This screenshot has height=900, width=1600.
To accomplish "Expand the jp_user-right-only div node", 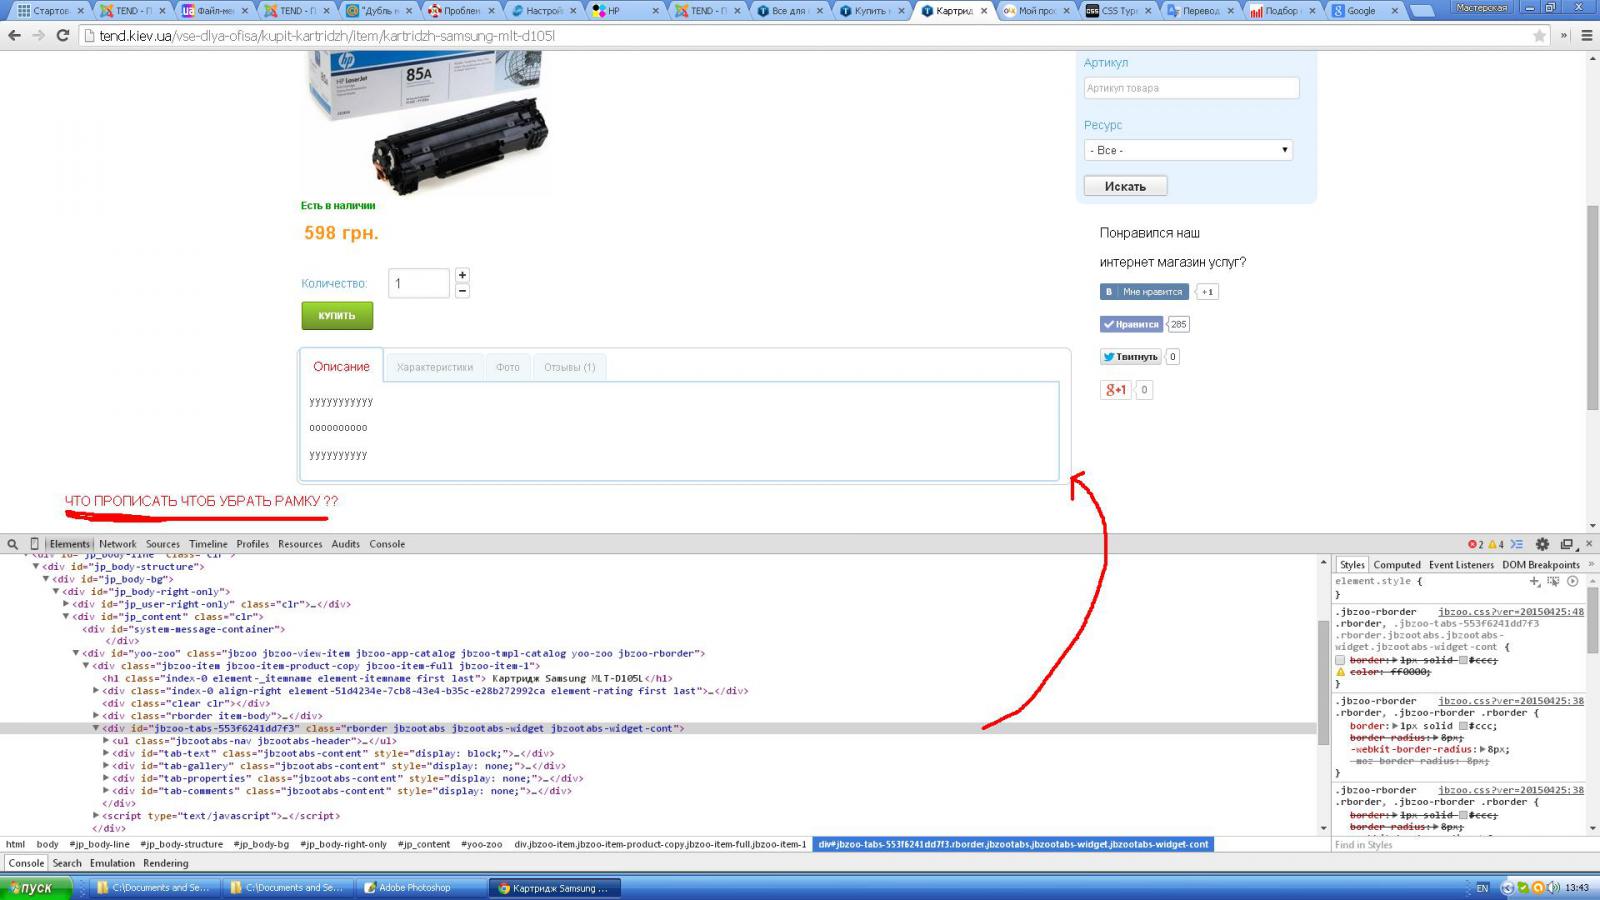I will (x=66, y=604).
